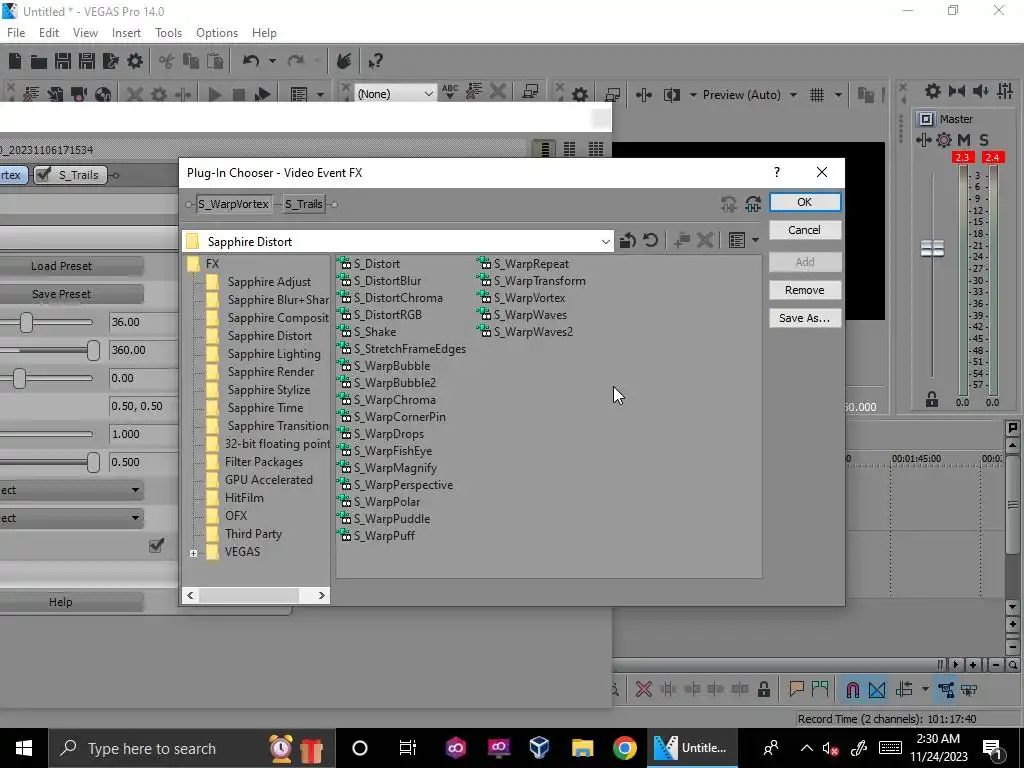Select the HitFilm folder

point(244,498)
